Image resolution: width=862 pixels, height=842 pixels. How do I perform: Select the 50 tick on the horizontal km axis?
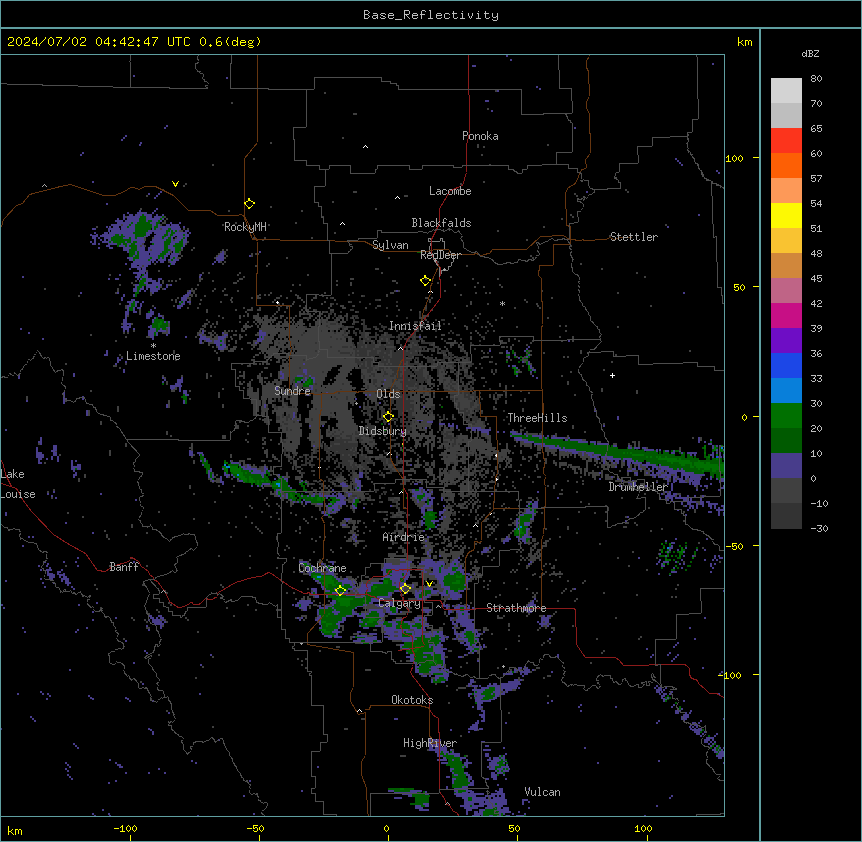(x=515, y=828)
